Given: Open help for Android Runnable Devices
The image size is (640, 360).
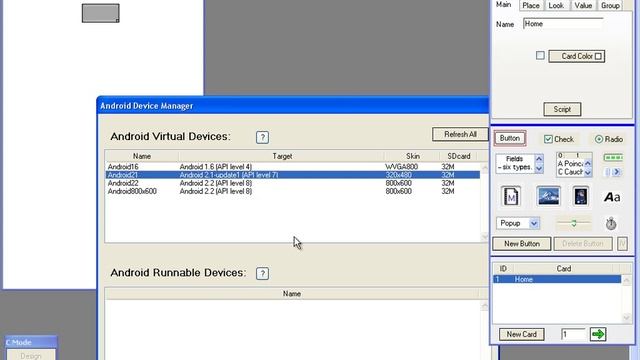Looking at the screenshot, I should click(x=262, y=273).
